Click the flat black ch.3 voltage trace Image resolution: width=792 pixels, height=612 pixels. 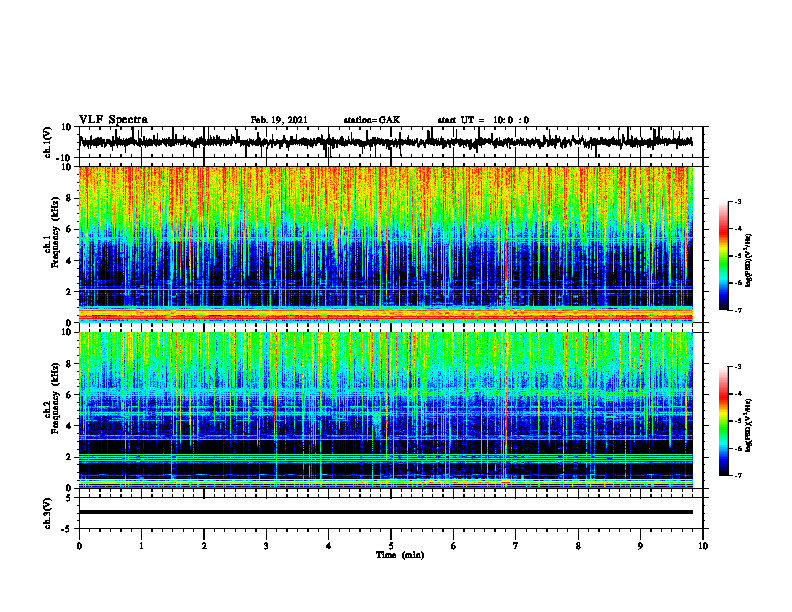(x=385, y=512)
